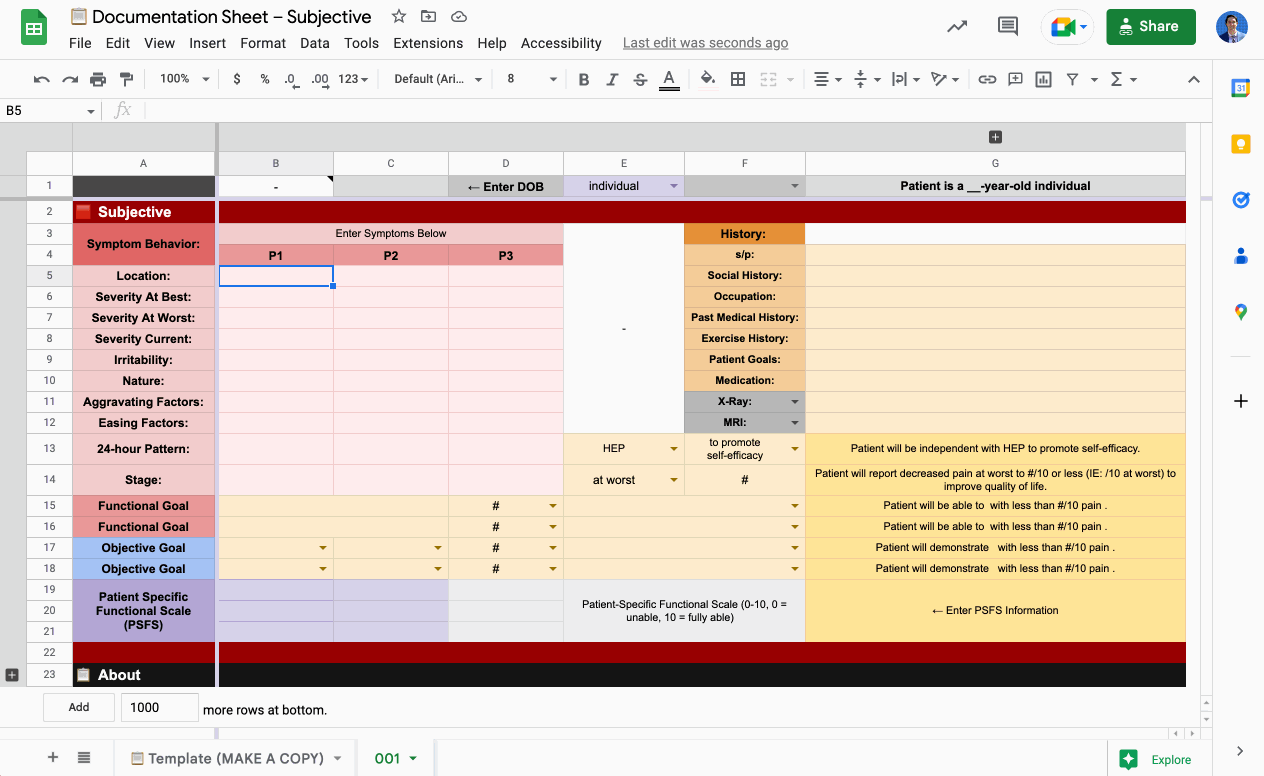Add a new sheet

[53, 758]
